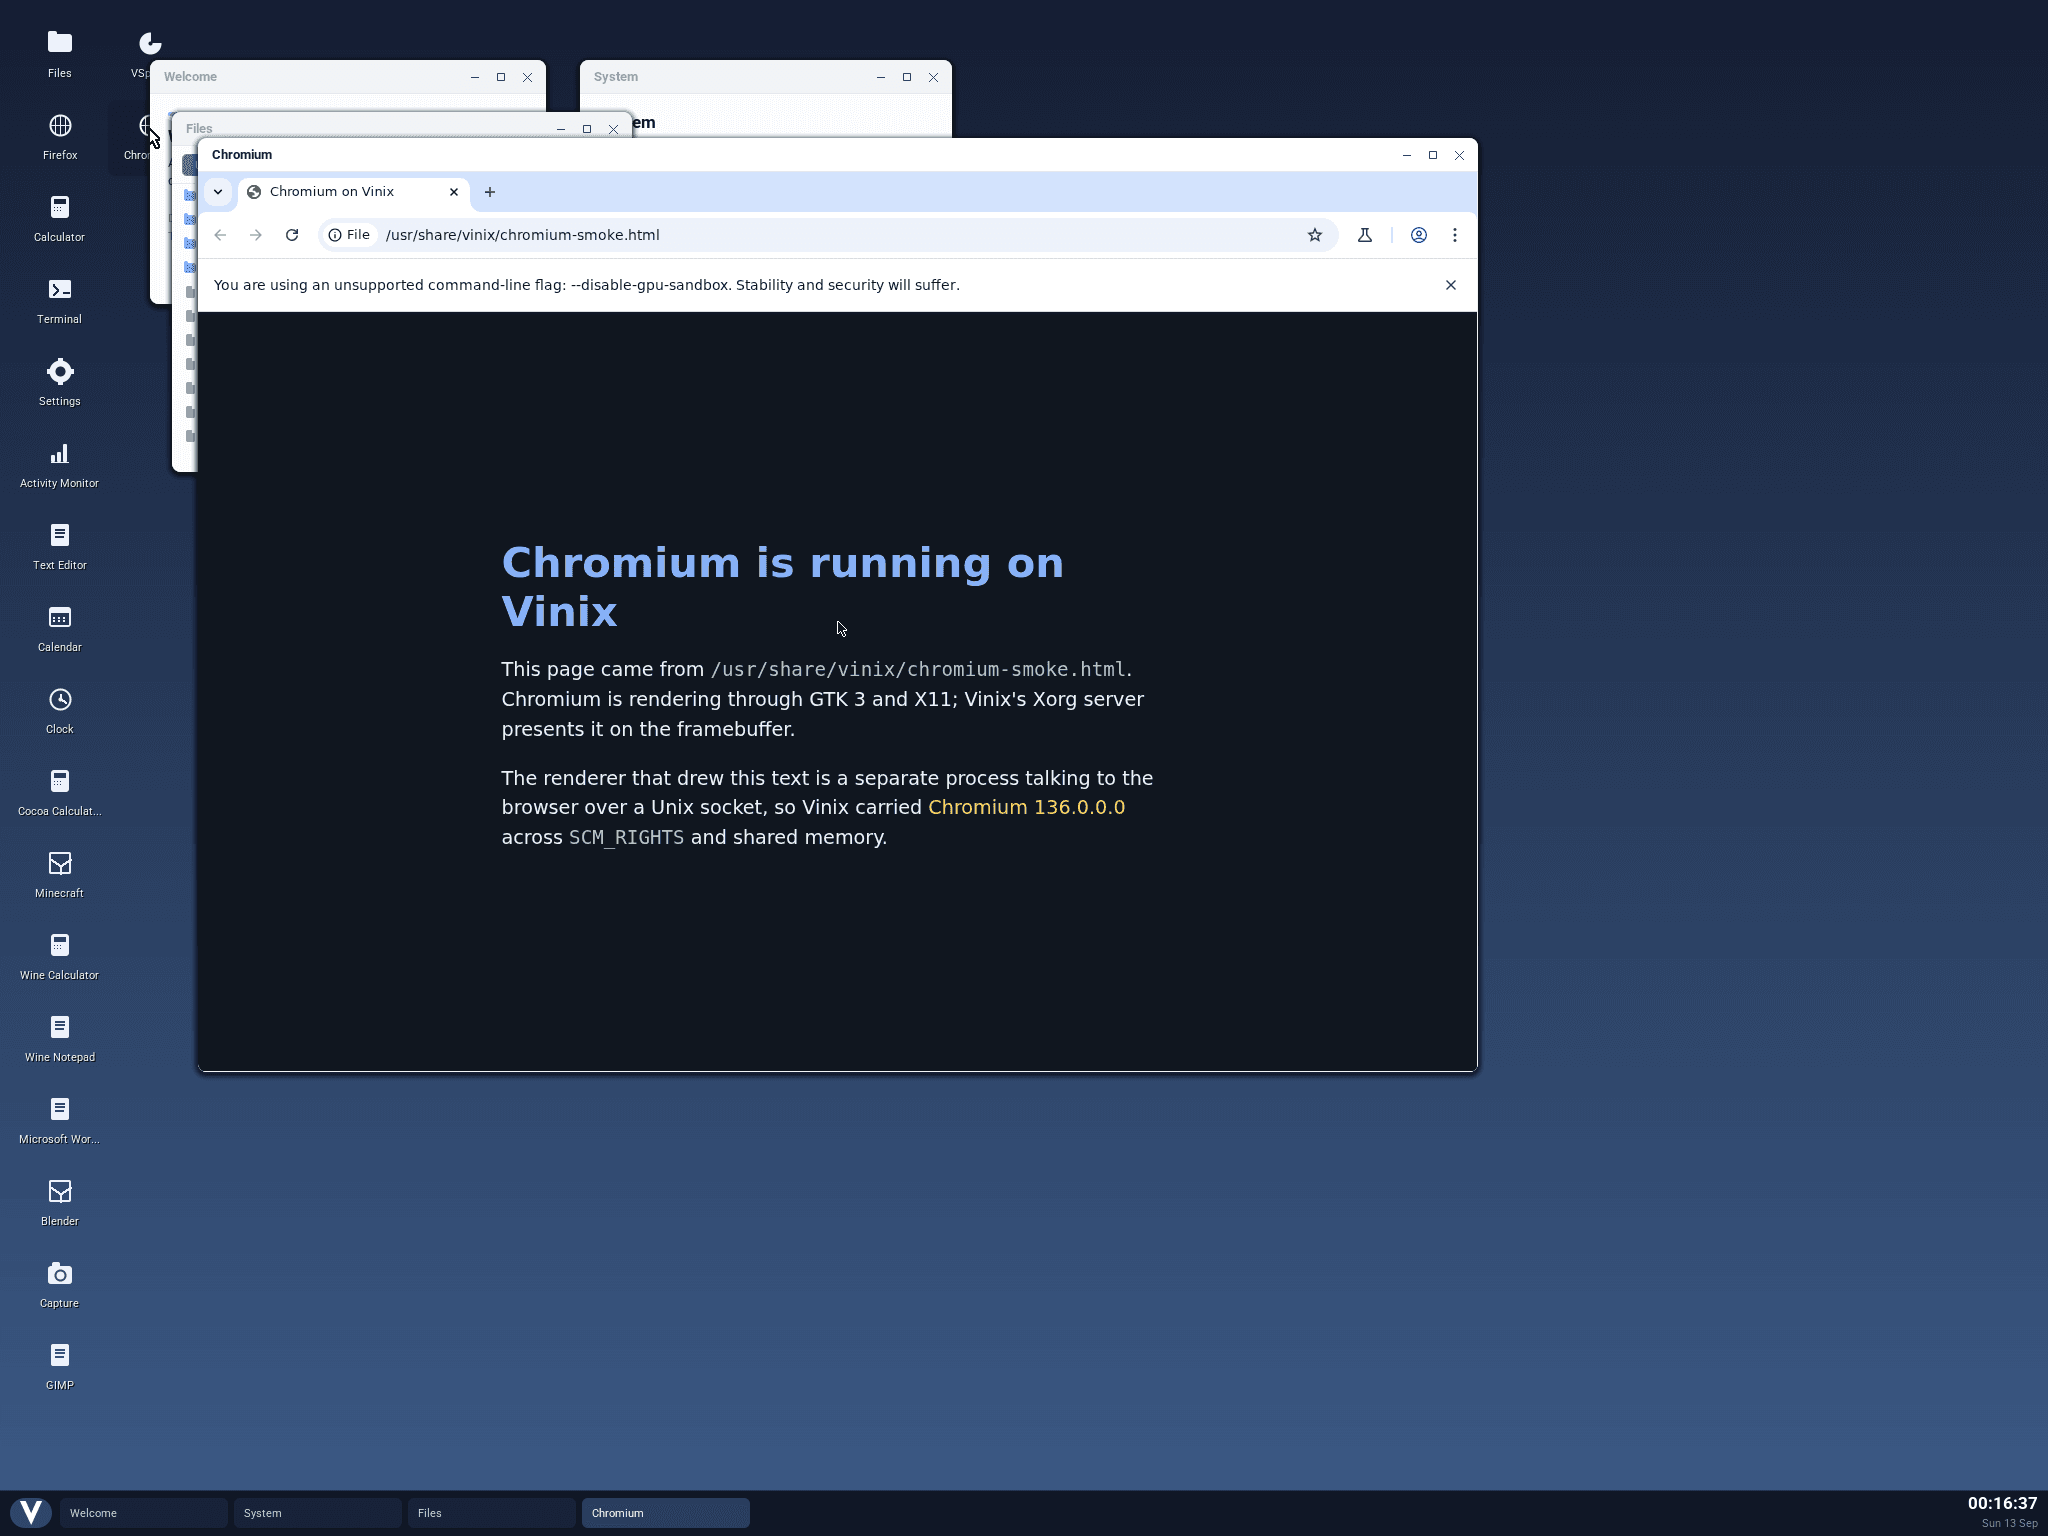2048x1536 pixels.
Task: Open the Capture screenshot tool icon
Action: coord(60,1283)
